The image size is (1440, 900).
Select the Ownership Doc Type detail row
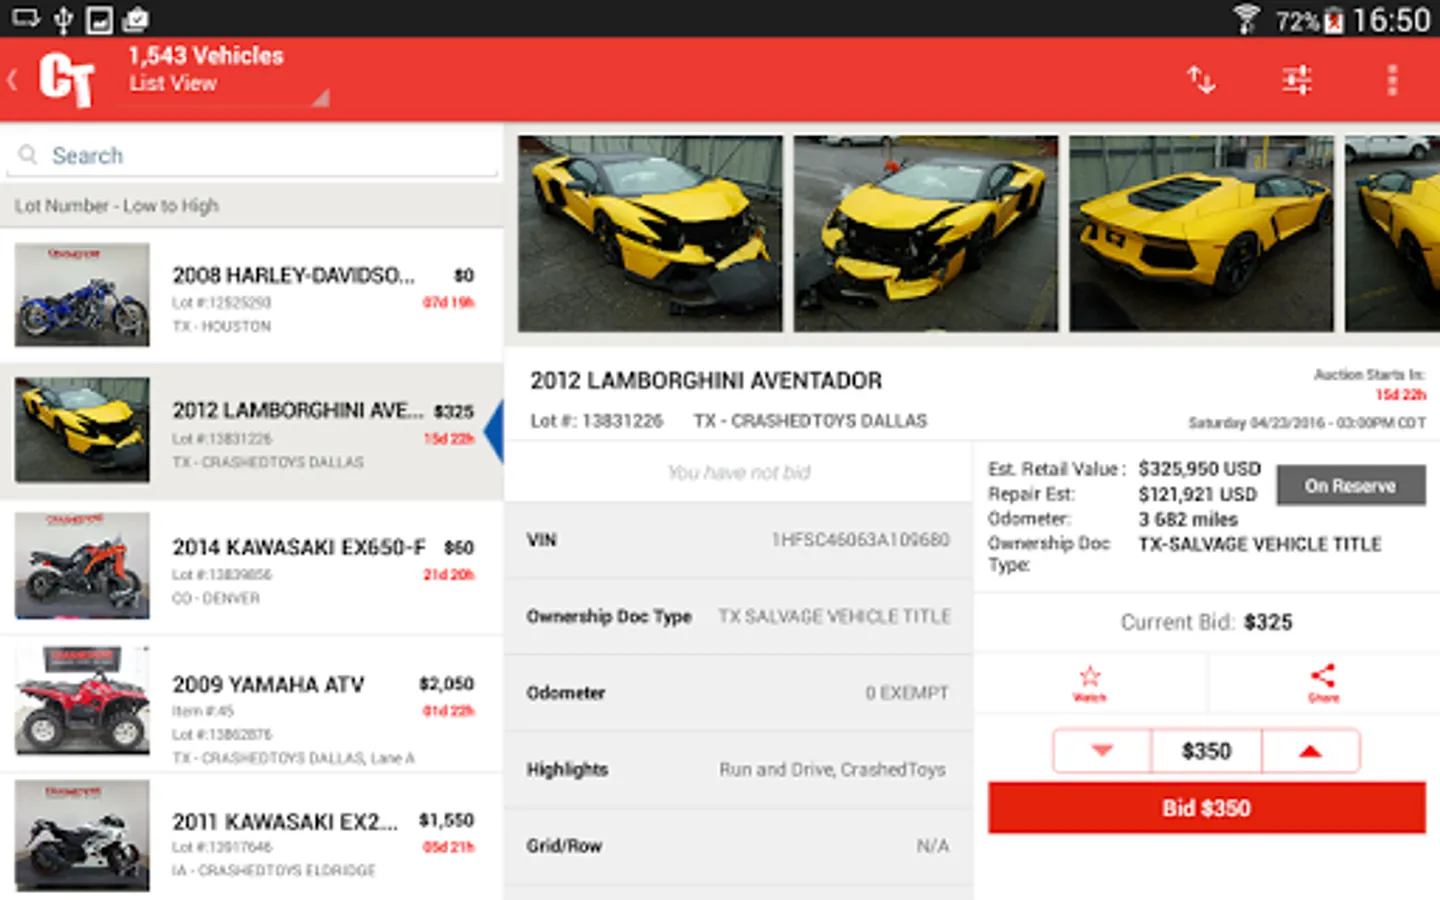(739, 617)
